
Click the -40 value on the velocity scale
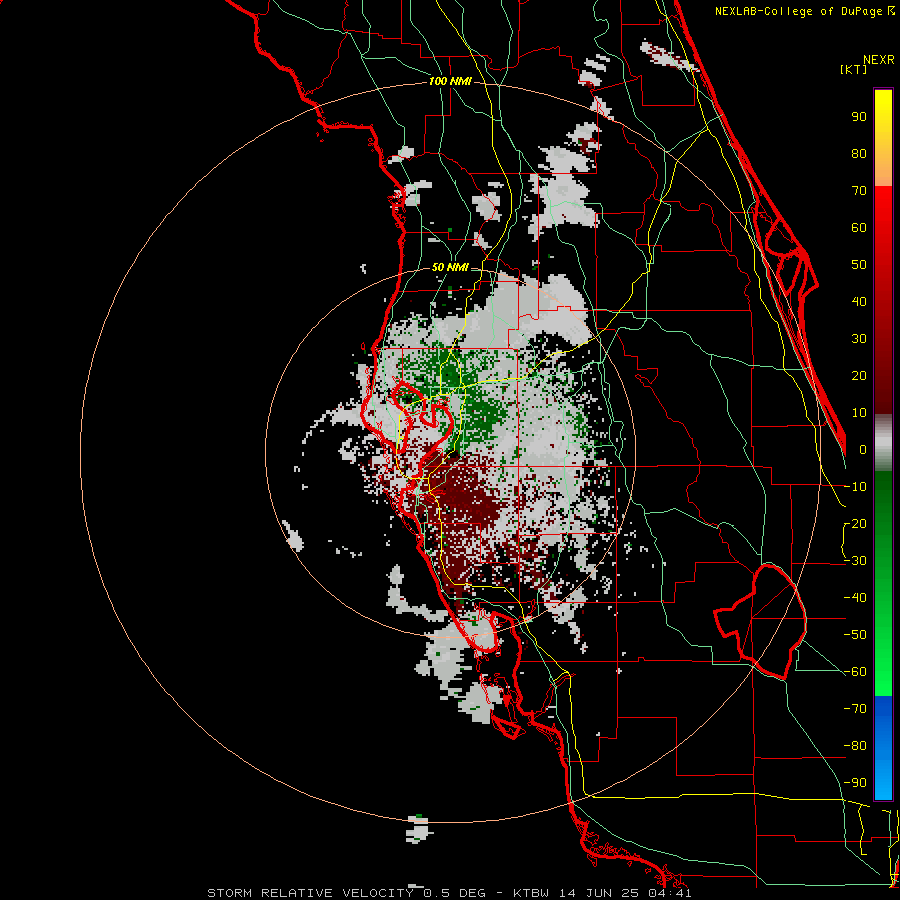855,598
